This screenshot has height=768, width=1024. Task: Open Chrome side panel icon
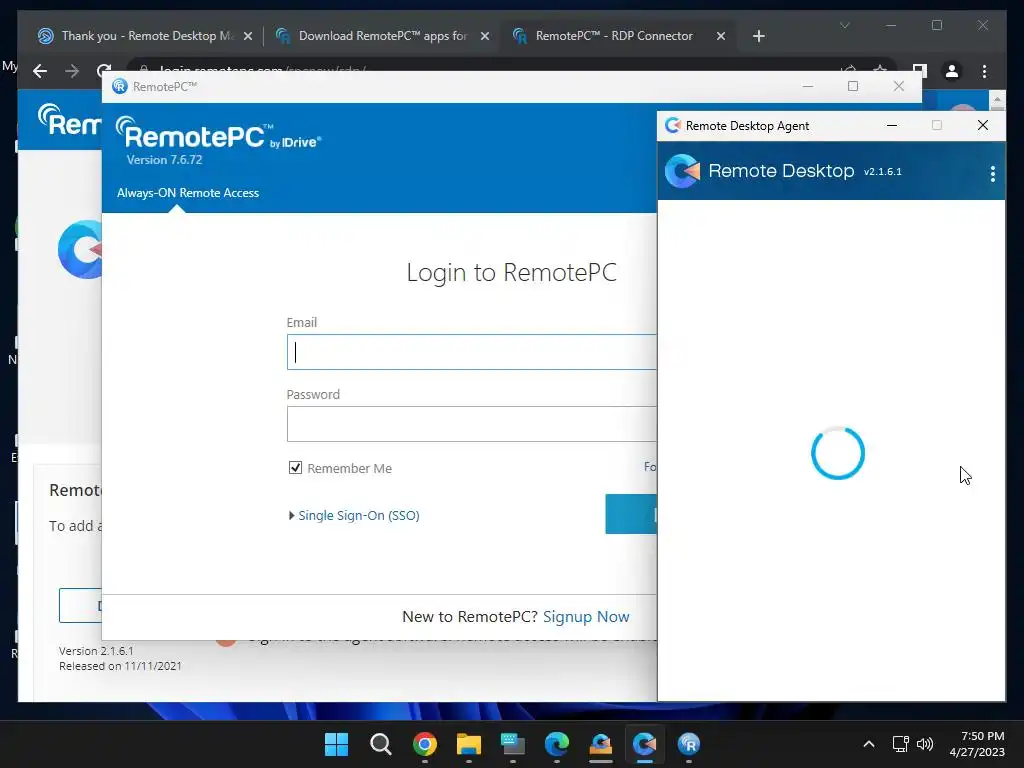pos(920,71)
